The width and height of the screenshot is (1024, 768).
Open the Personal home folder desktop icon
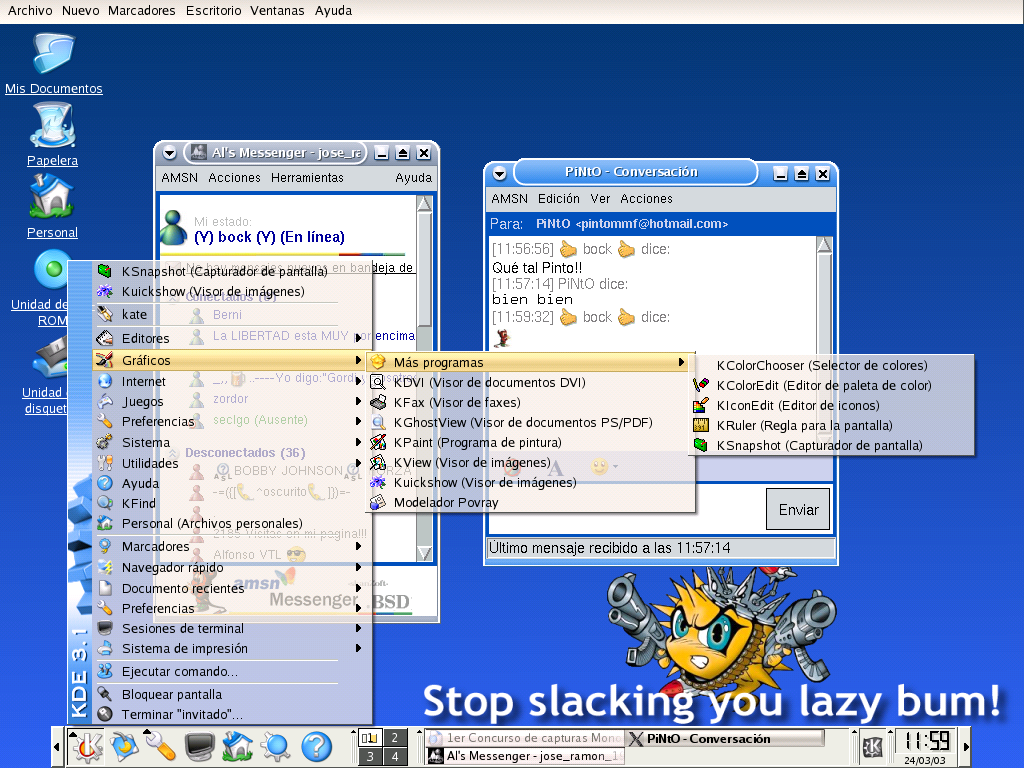point(52,208)
